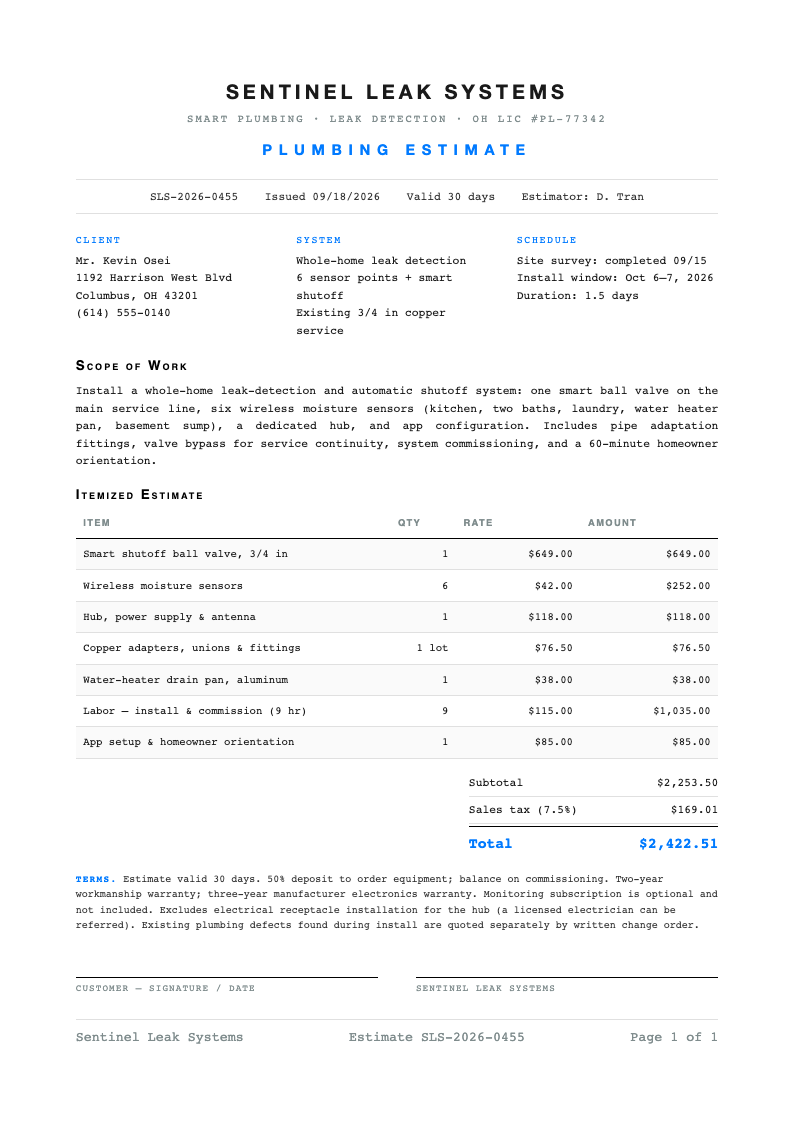The image size is (794, 1123).
Task: Select the license tagline OH LIC #PL-77342
Action: coord(538,119)
